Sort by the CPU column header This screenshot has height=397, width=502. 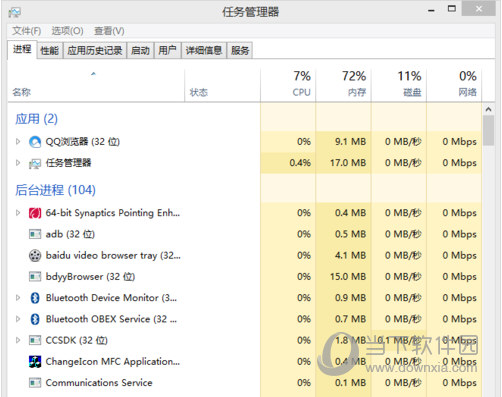click(x=288, y=85)
